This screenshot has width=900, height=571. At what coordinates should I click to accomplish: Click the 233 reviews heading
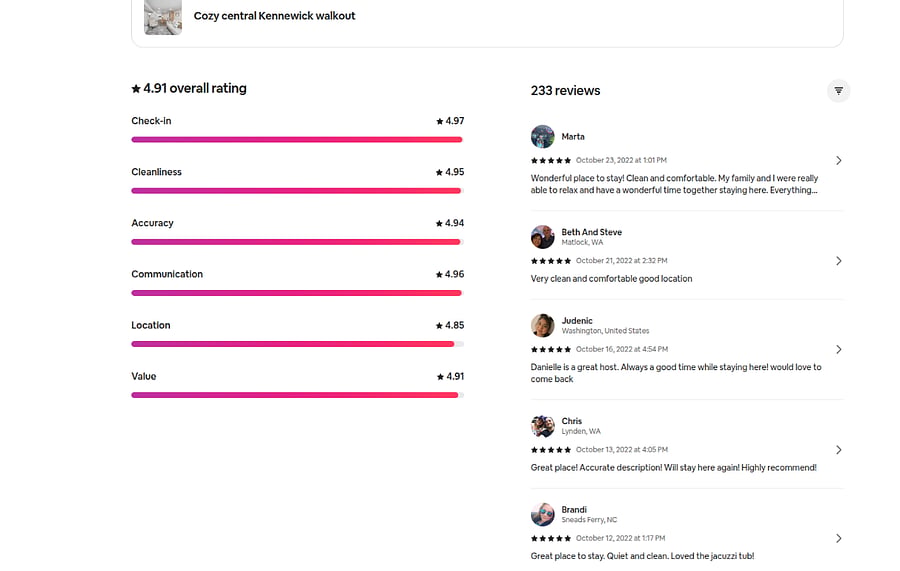pos(565,91)
